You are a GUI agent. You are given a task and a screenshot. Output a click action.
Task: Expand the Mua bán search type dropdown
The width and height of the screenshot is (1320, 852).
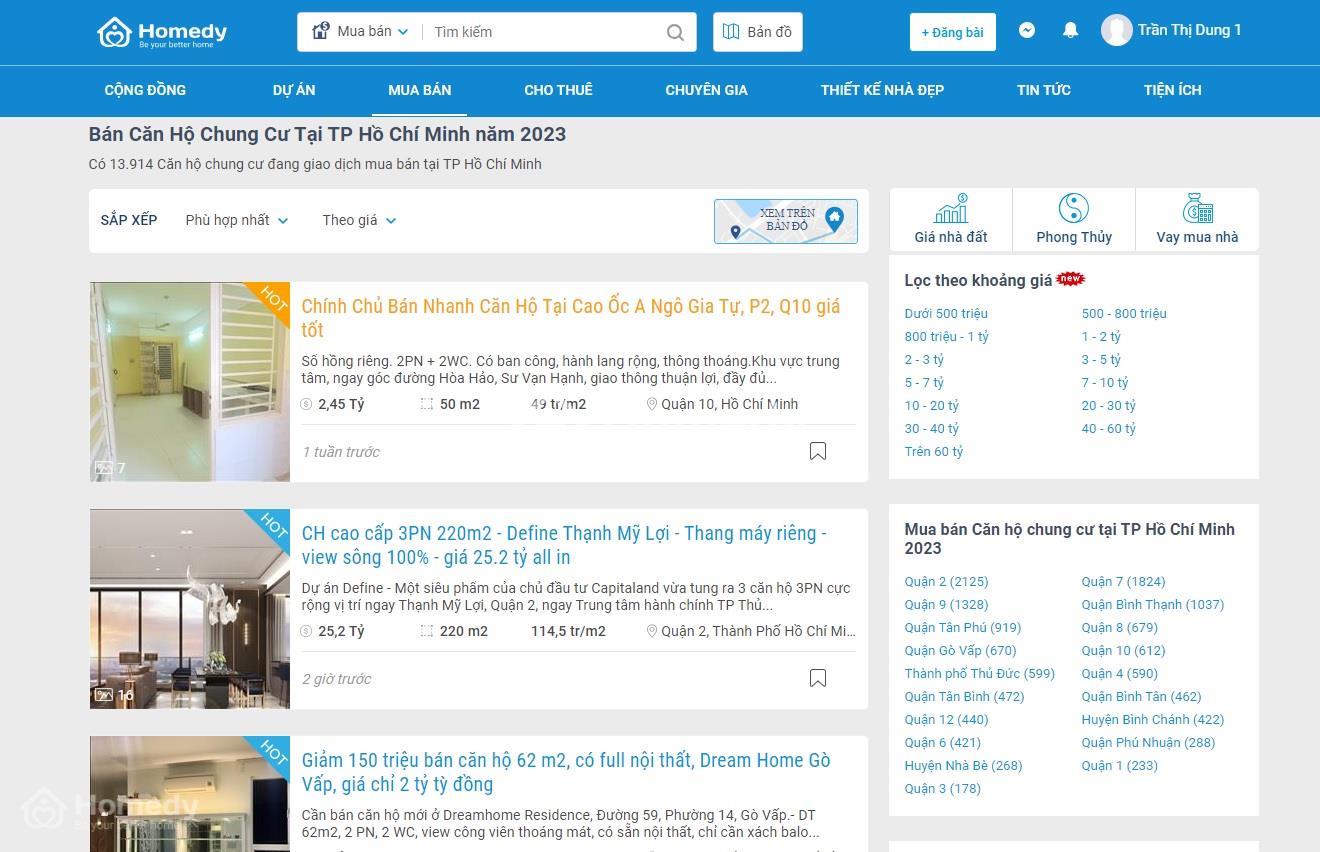(360, 32)
